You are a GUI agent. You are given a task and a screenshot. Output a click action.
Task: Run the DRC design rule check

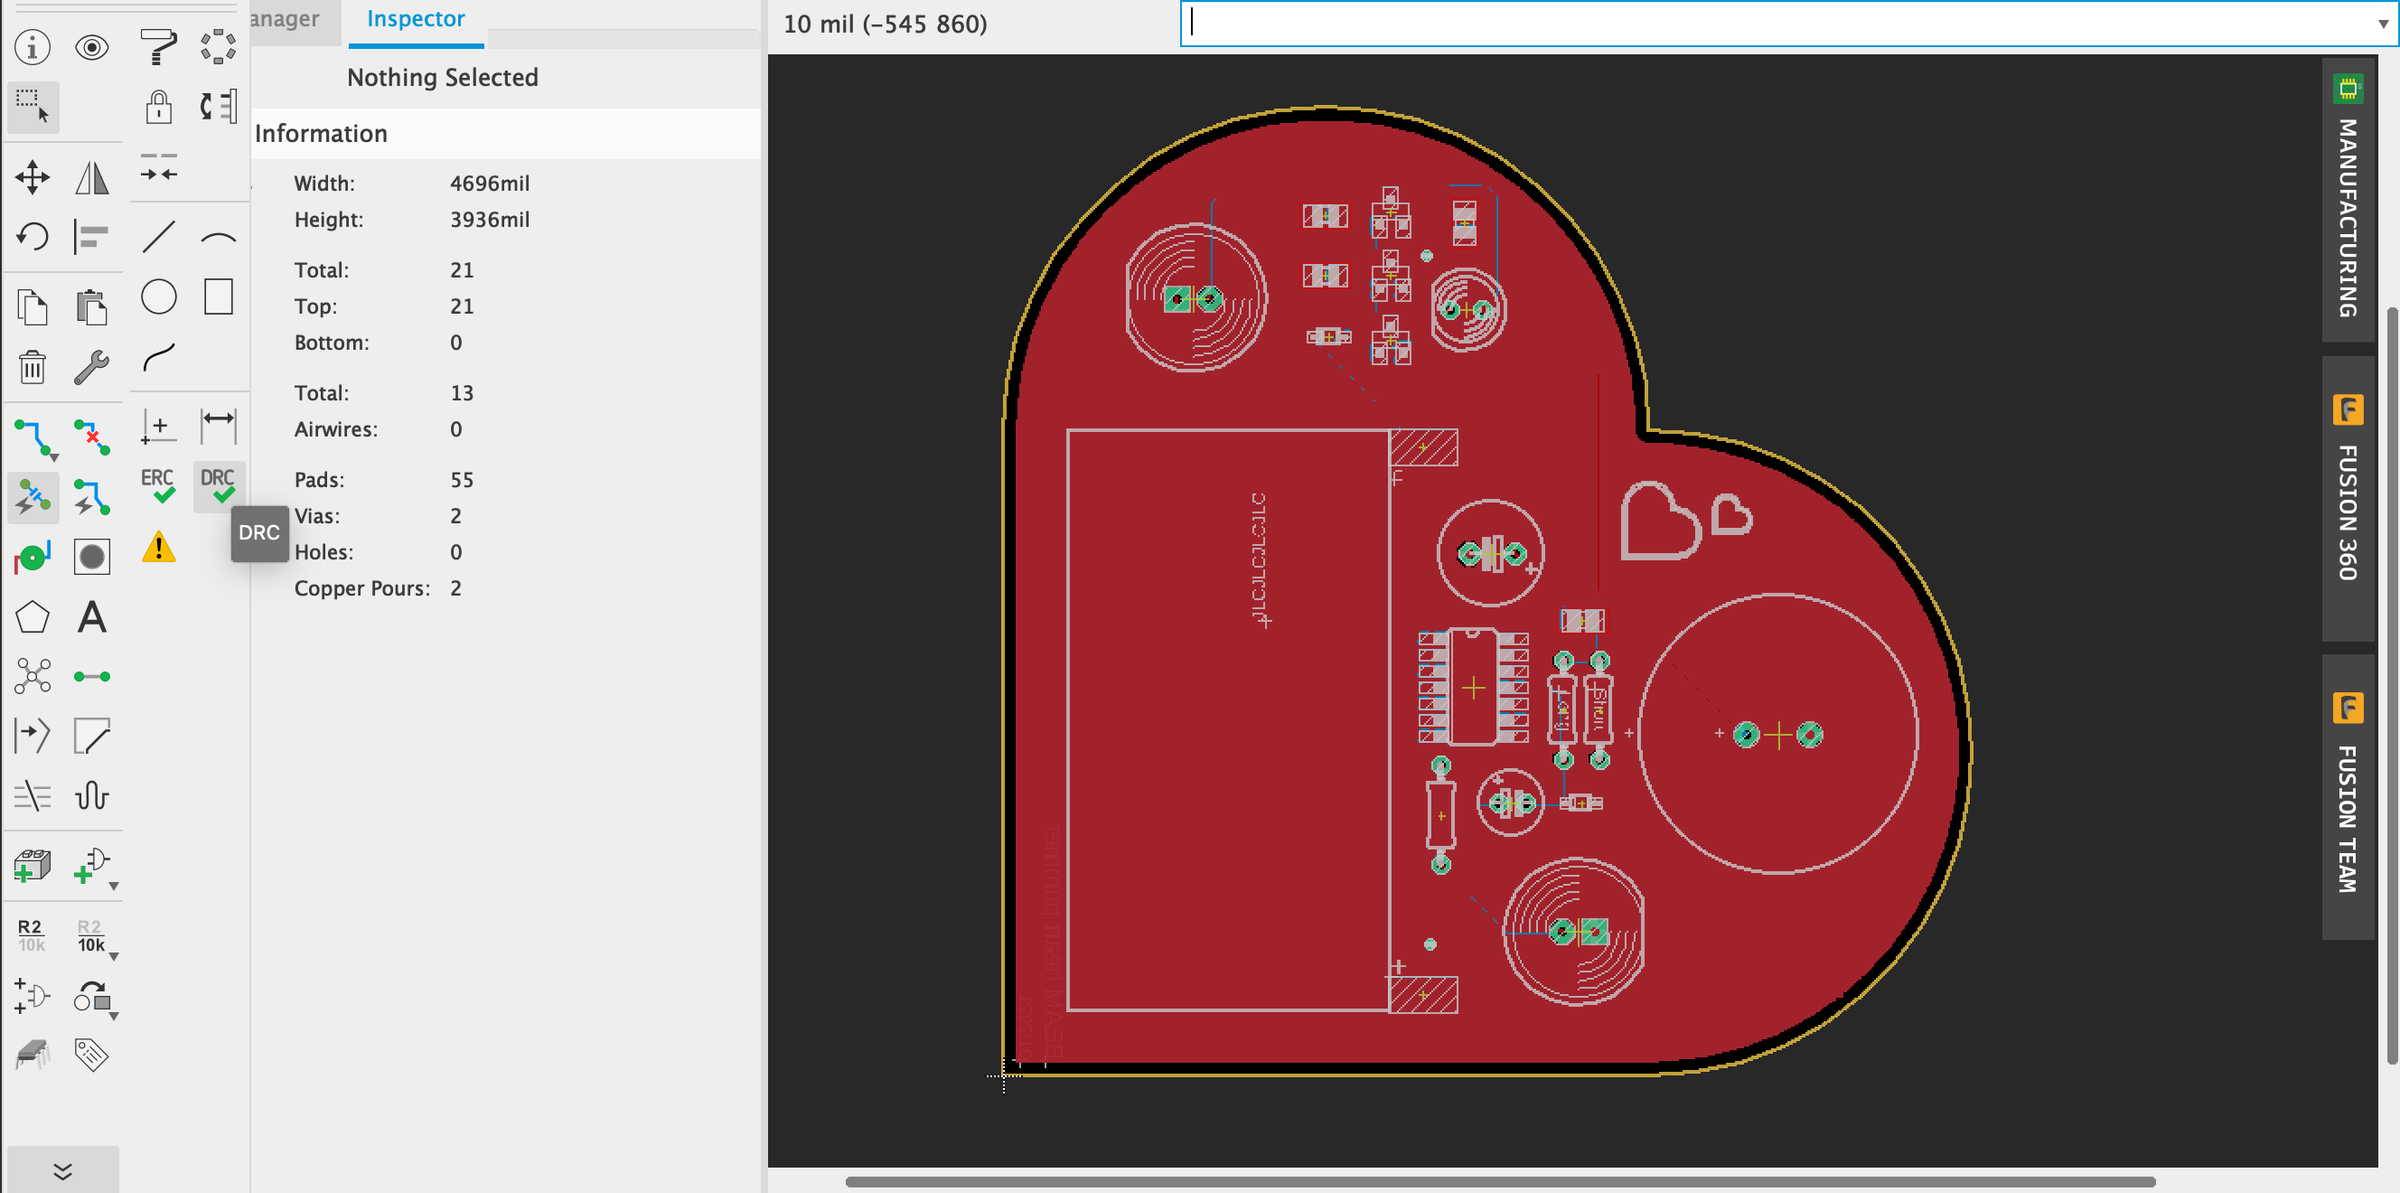(x=217, y=487)
